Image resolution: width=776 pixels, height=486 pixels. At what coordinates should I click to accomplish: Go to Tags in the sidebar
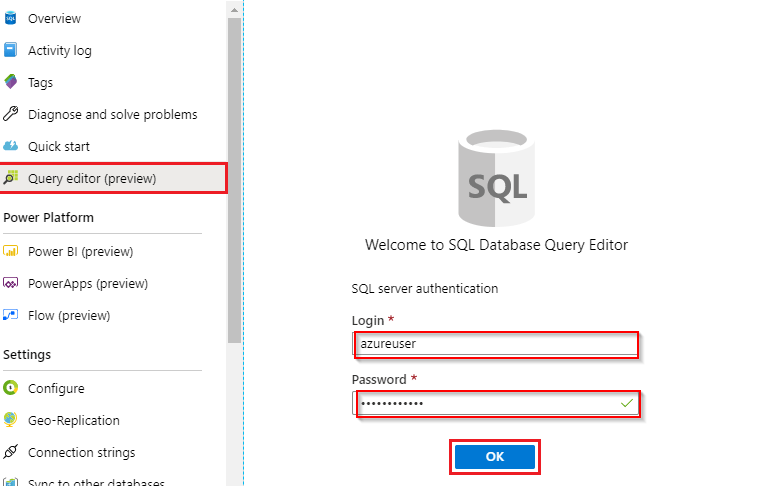pos(40,83)
